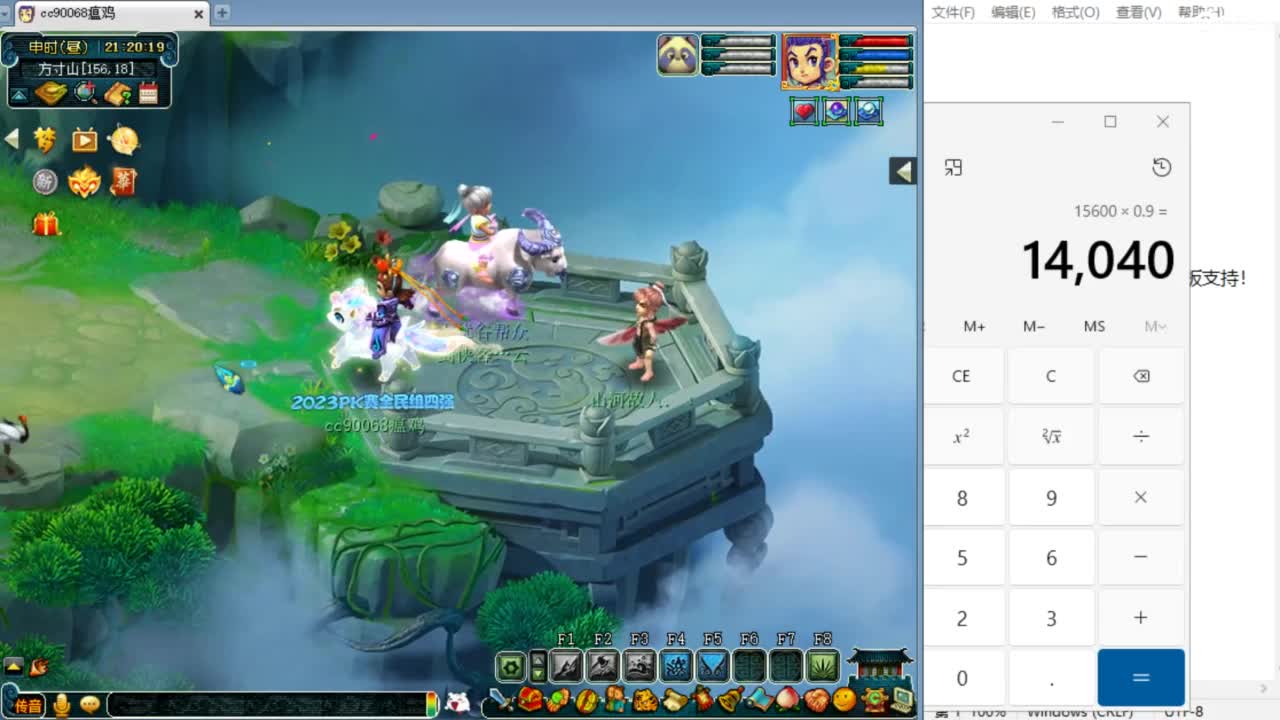This screenshot has height=720, width=1280.
Task: Open the gold tablet icon under location
Action: (x=51, y=93)
